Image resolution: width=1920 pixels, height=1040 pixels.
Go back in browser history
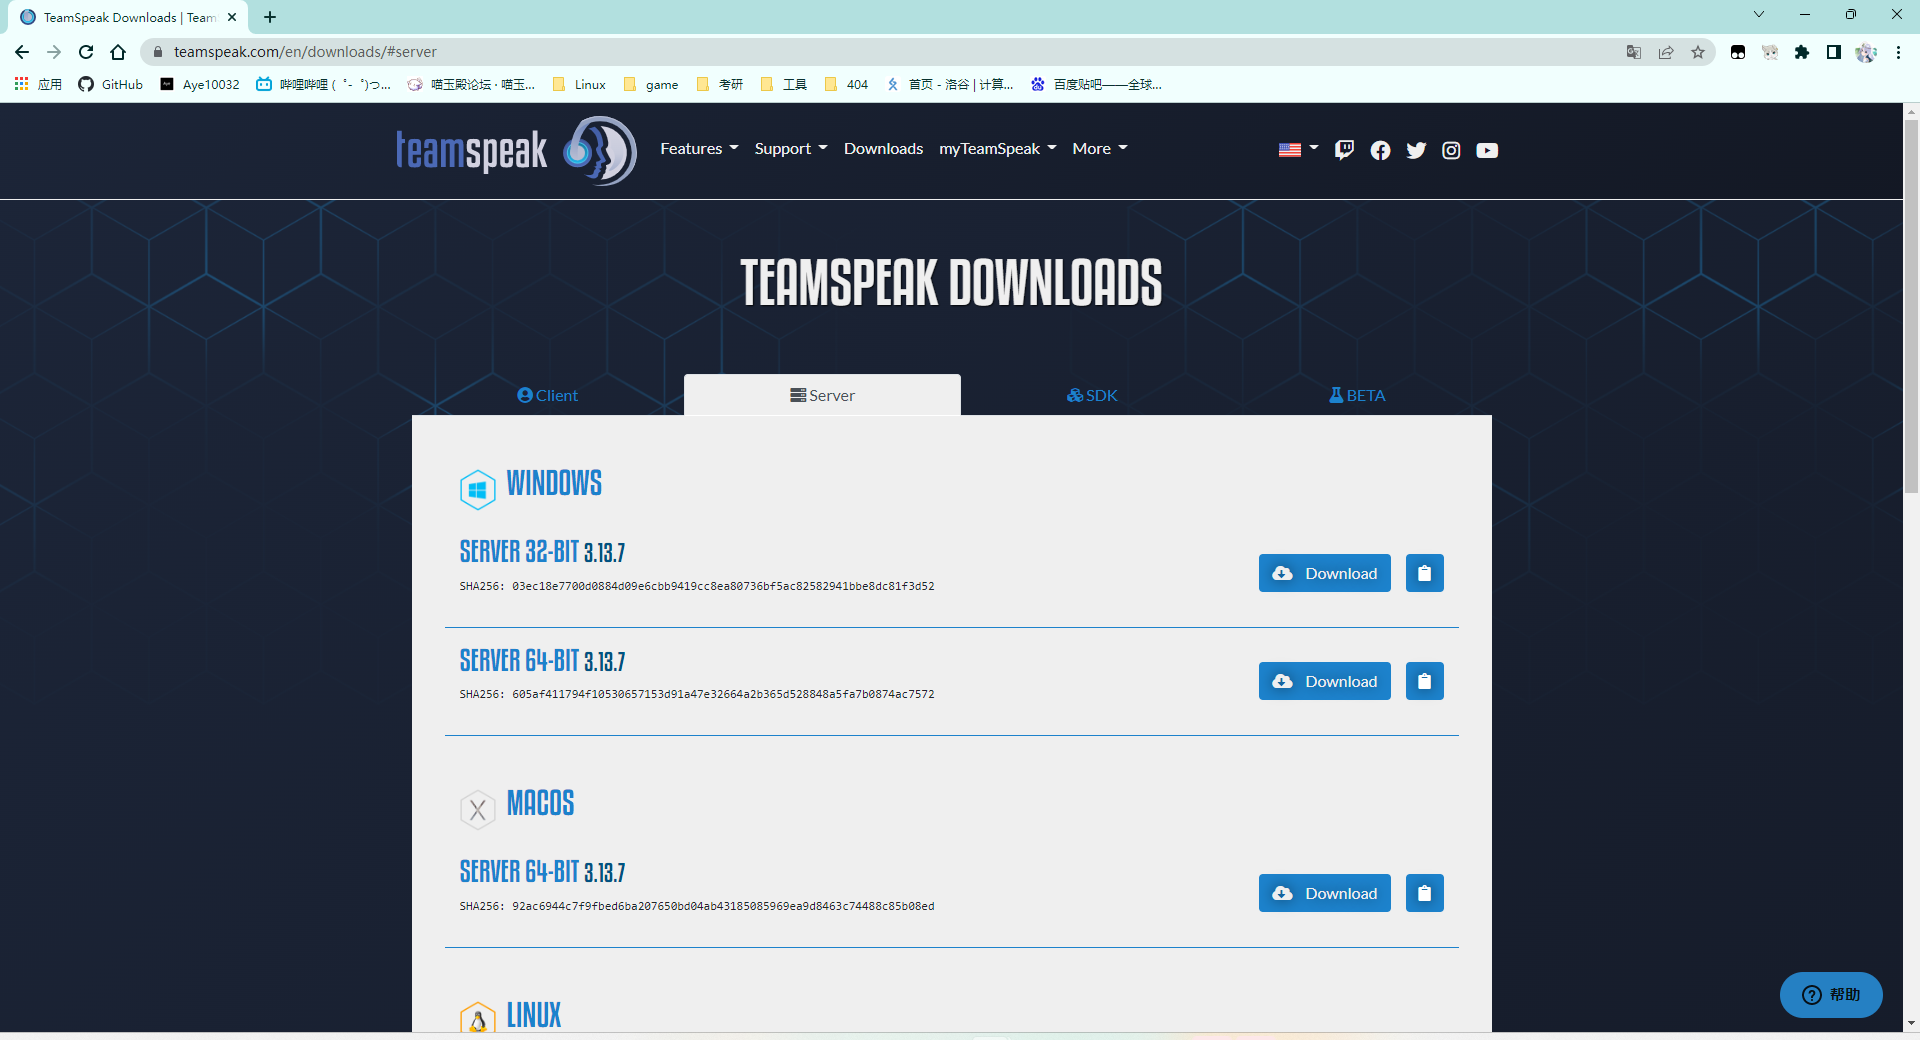[22, 52]
